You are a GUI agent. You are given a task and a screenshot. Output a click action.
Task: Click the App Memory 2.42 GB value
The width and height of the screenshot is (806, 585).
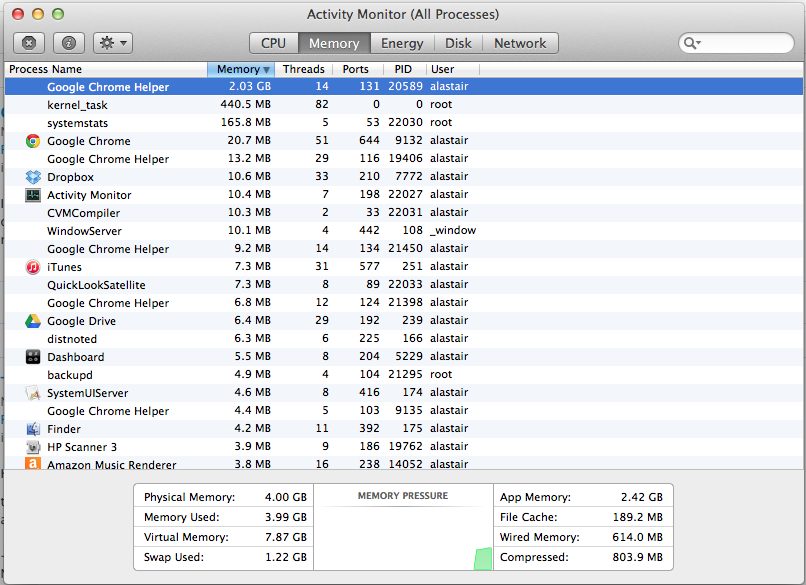(642, 497)
